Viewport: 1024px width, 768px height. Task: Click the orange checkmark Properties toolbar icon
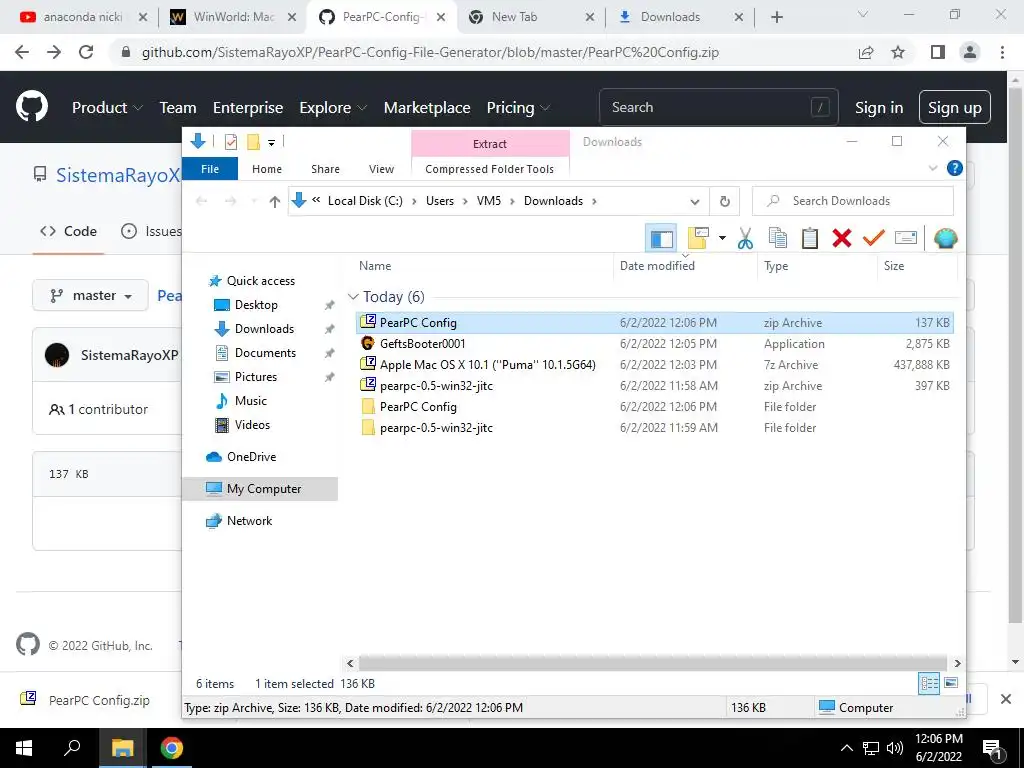click(873, 238)
